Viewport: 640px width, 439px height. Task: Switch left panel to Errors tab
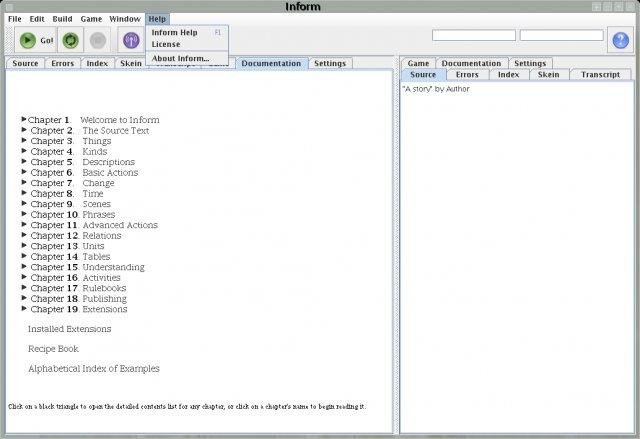(x=62, y=63)
